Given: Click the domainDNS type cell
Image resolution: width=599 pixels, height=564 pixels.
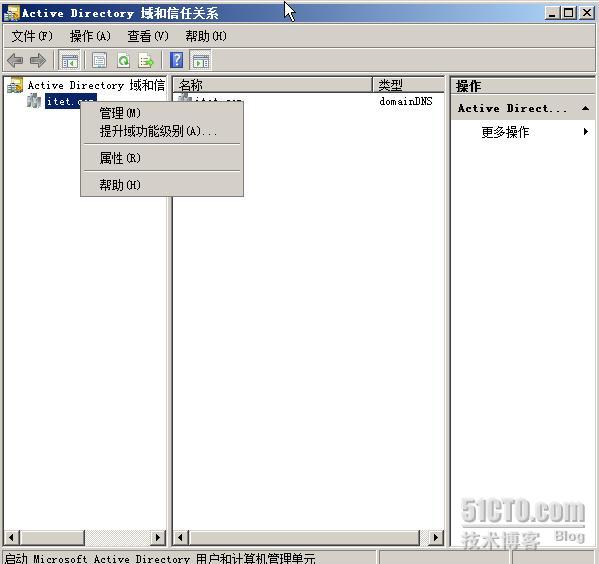Looking at the screenshot, I should [x=406, y=101].
